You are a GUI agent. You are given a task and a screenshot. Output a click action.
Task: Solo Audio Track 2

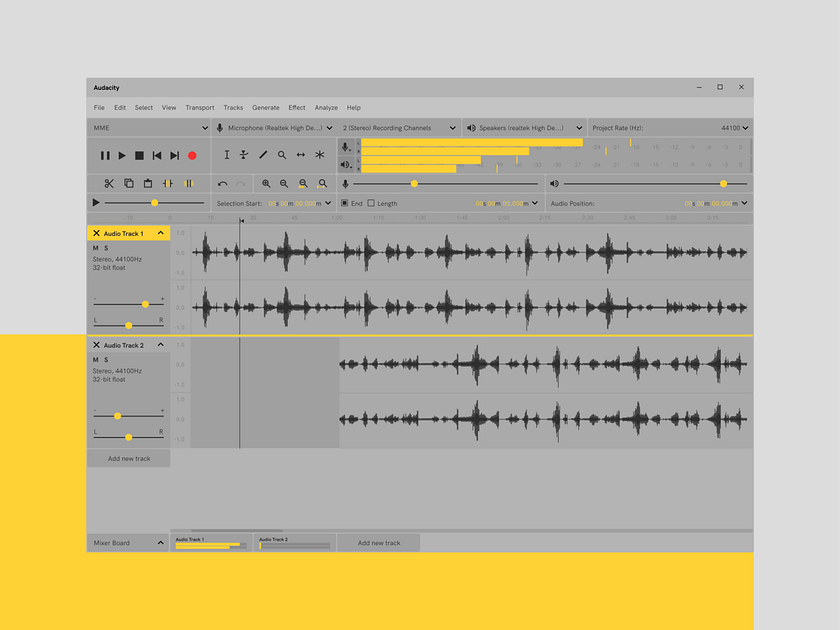(105, 357)
